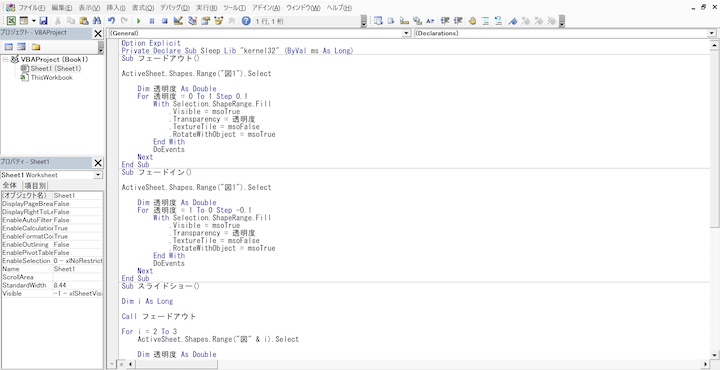The width and height of the screenshot is (720, 370).
Task: Switch to the 全体 properties tab
Action: pos(10,185)
